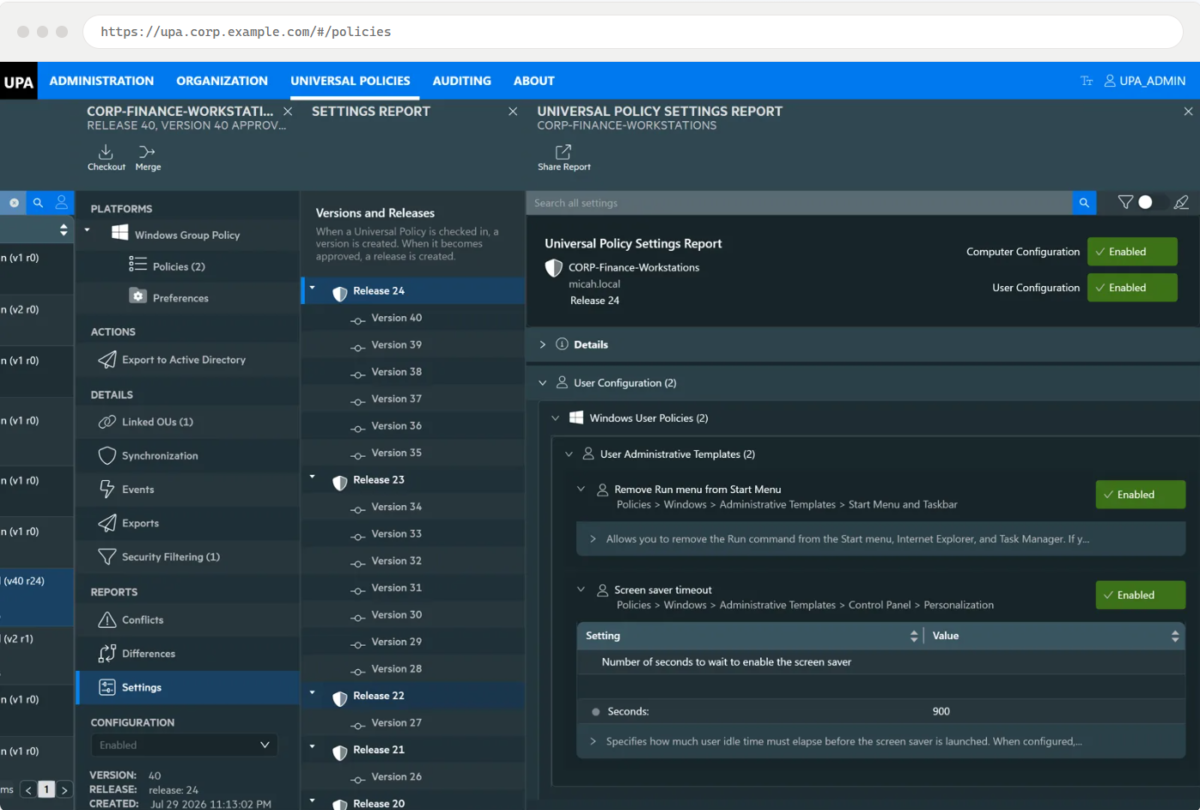This screenshot has width=1200, height=810.
Task: Close the Settings Report panel
Action: (513, 112)
